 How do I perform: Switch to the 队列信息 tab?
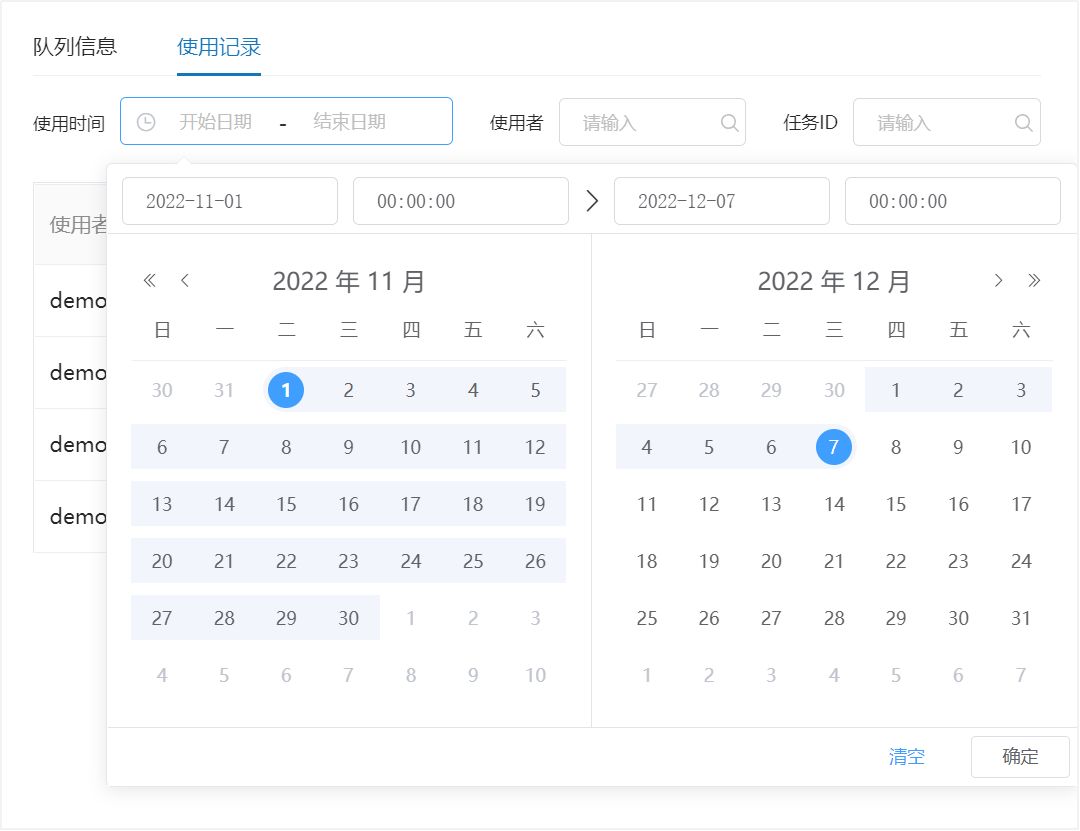tap(75, 47)
